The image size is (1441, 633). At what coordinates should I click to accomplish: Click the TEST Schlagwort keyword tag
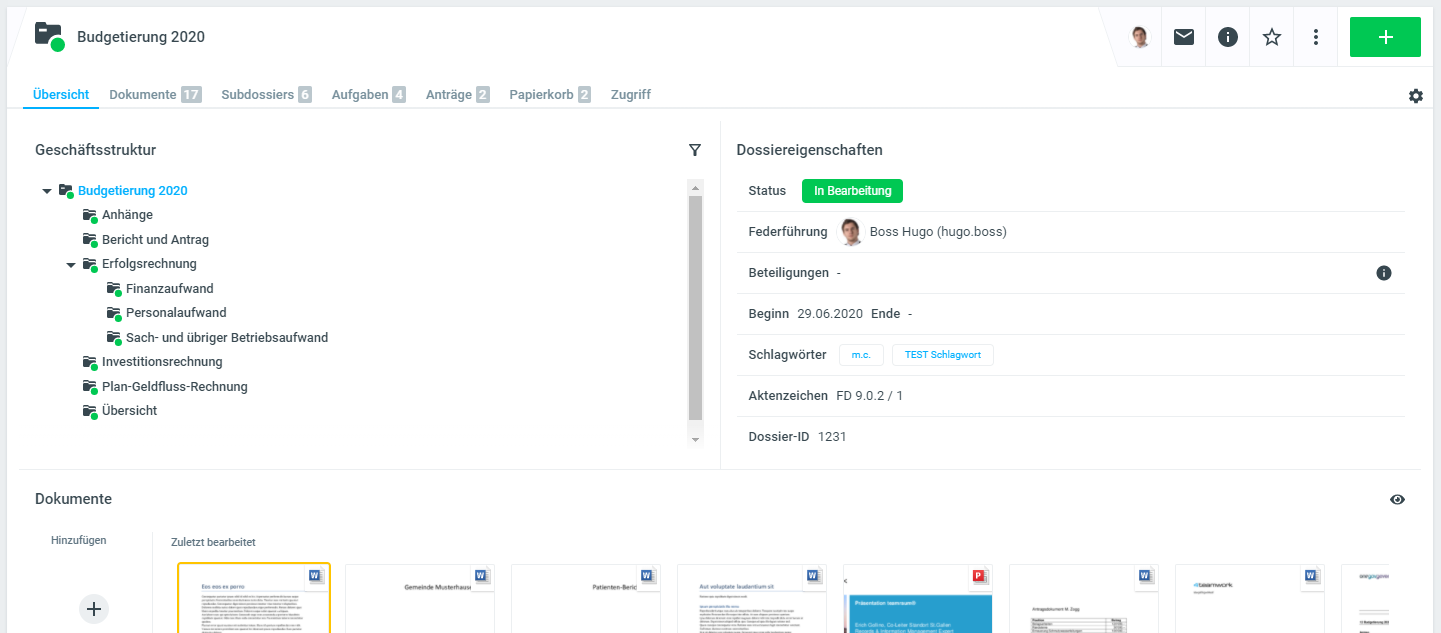click(x=942, y=355)
